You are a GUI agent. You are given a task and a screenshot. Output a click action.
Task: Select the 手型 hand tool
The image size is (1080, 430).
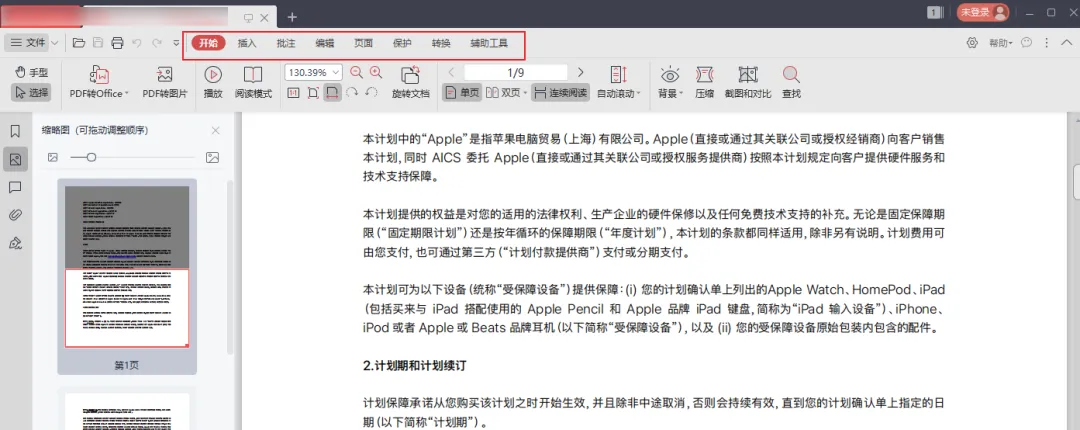(x=31, y=72)
